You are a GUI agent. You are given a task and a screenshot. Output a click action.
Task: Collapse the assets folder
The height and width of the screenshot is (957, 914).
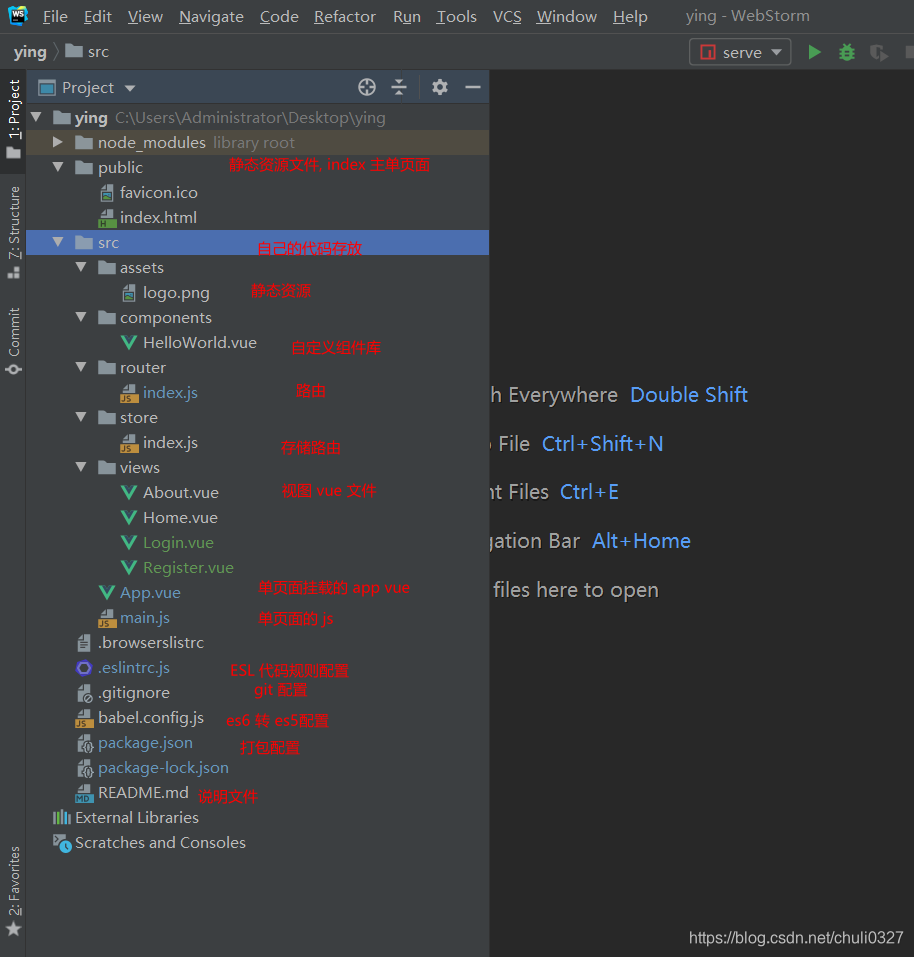pos(81,267)
